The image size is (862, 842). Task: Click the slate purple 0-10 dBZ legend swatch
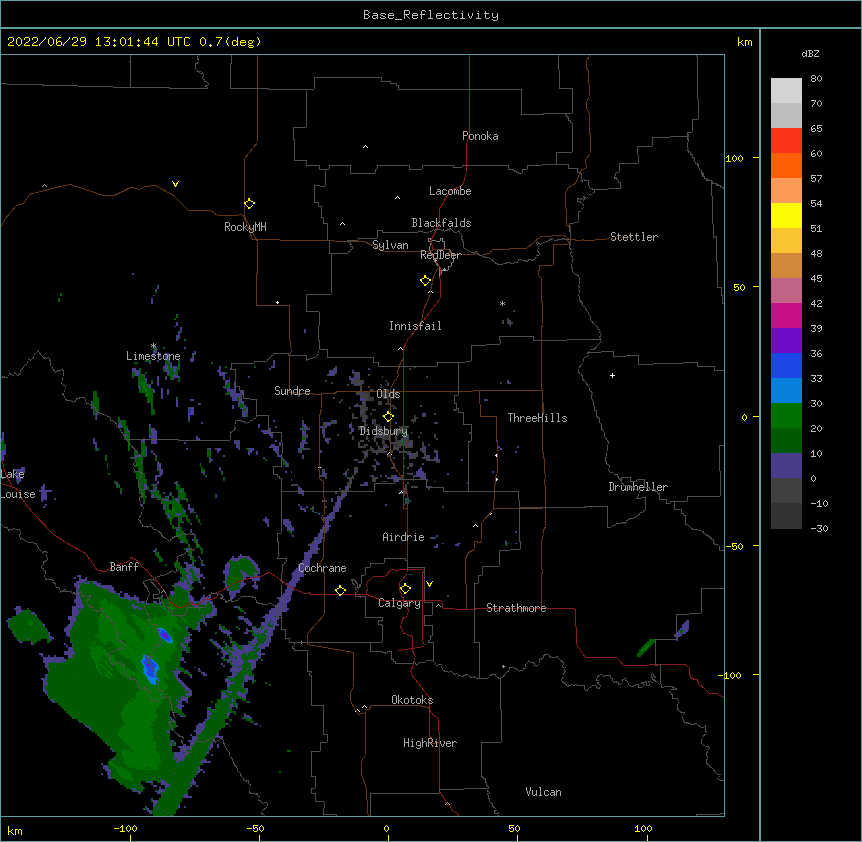pyautogui.click(x=786, y=466)
